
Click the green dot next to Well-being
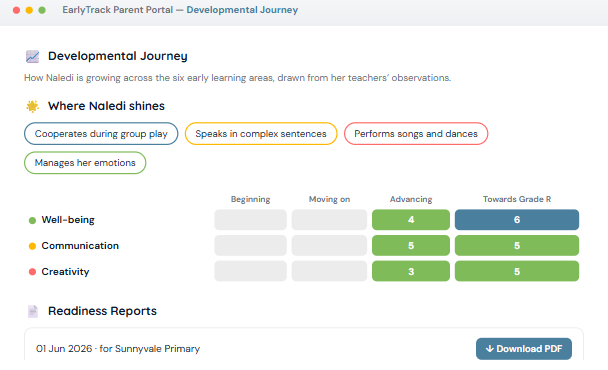pos(33,220)
